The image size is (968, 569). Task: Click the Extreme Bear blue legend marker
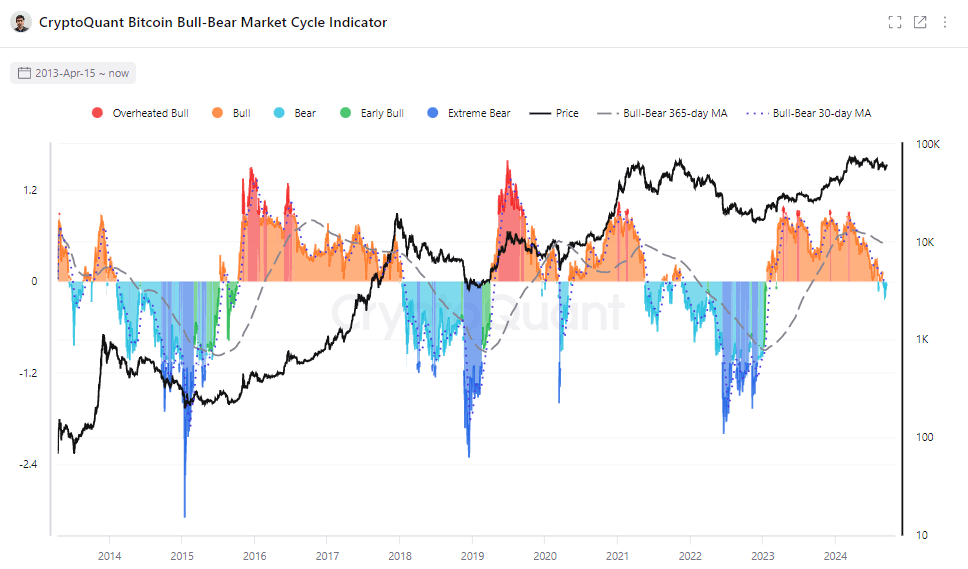(431, 113)
